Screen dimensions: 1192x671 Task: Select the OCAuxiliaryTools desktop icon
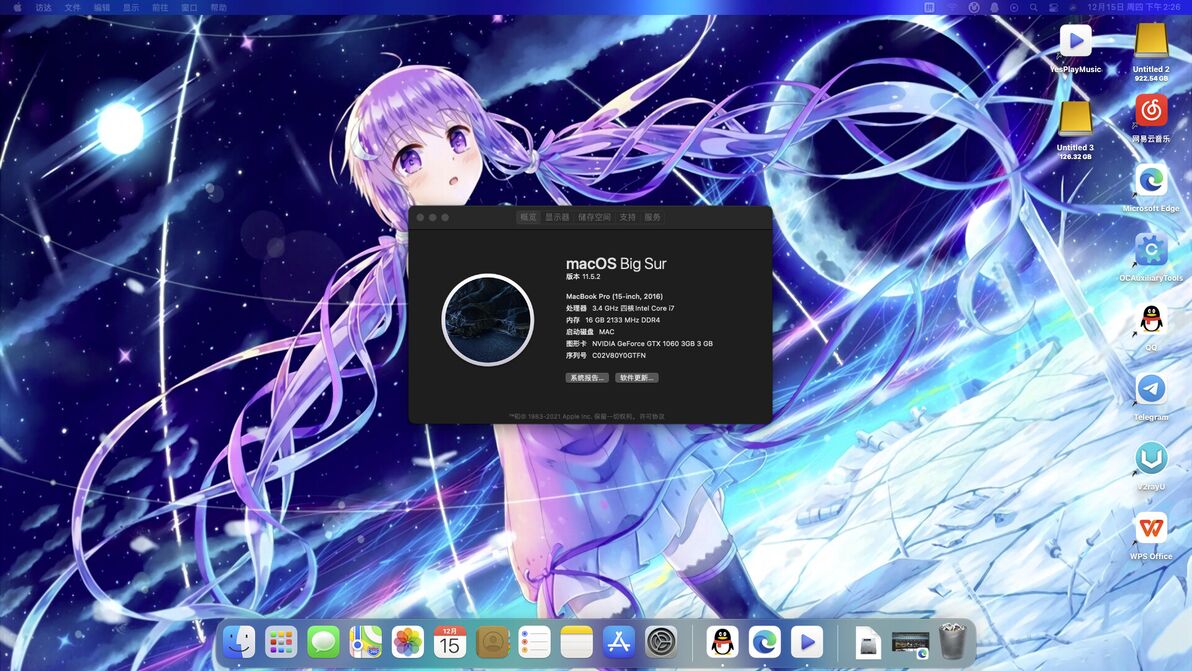click(1151, 250)
